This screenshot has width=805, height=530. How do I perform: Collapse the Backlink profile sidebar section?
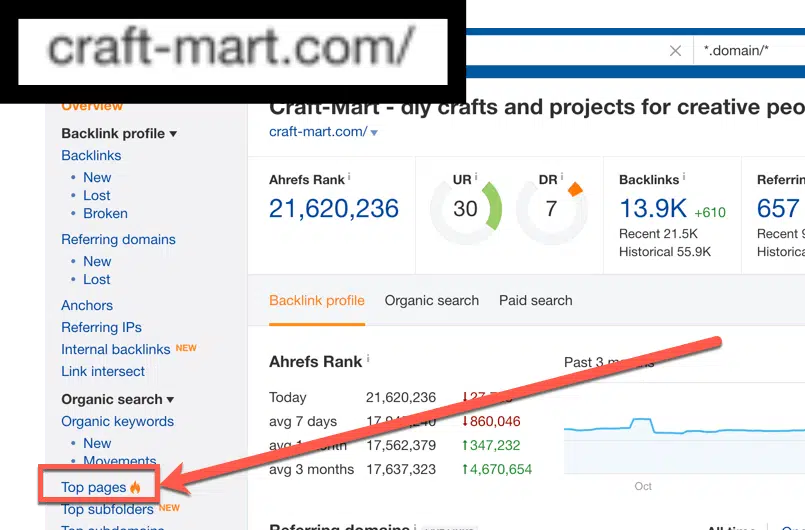click(119, 134)
